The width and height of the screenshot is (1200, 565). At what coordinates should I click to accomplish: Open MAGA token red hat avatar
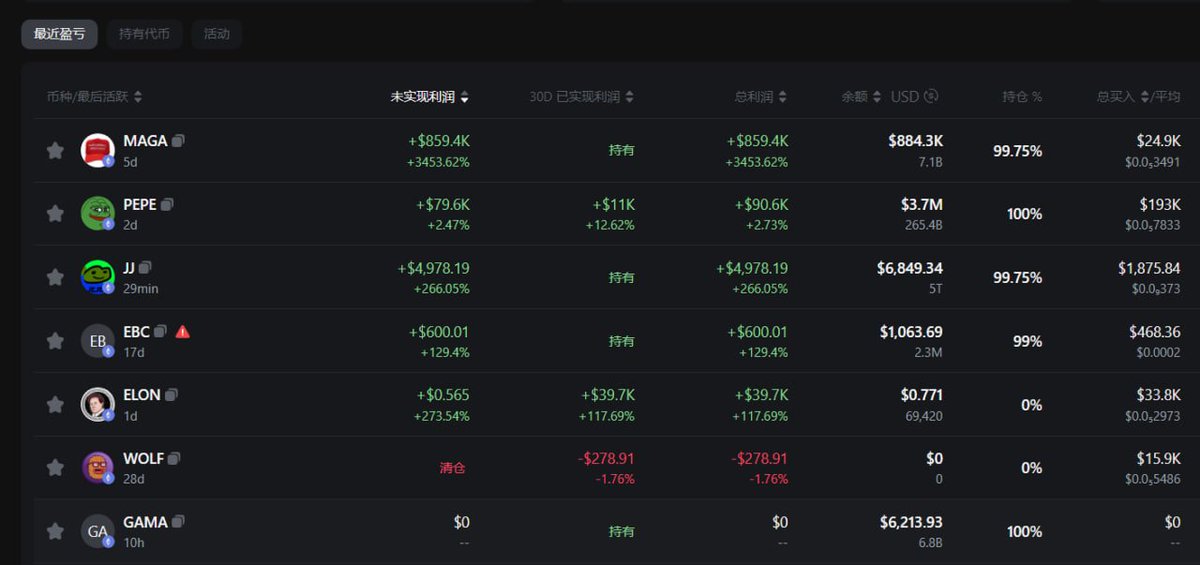98,150
